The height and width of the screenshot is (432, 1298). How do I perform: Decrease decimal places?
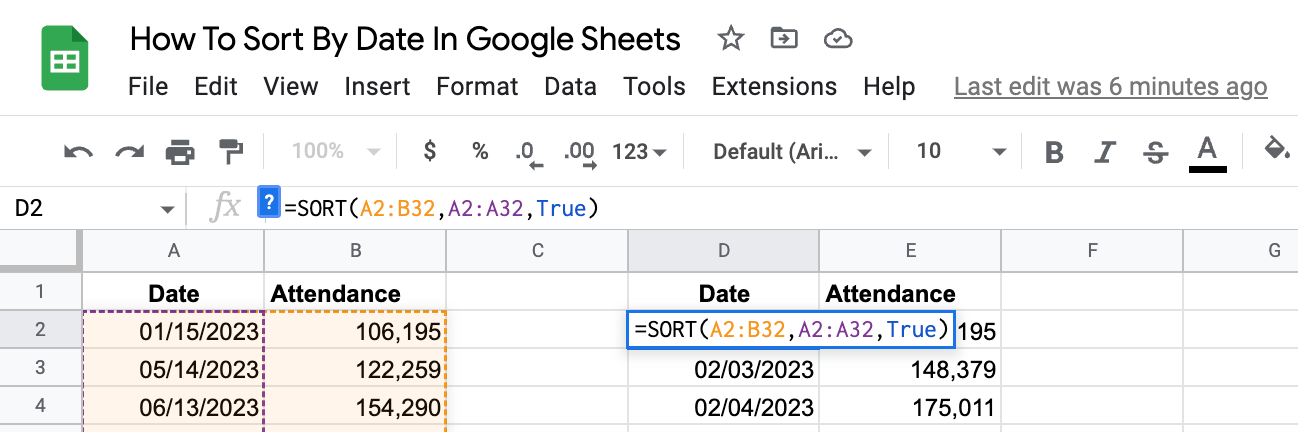coord(529,153)
